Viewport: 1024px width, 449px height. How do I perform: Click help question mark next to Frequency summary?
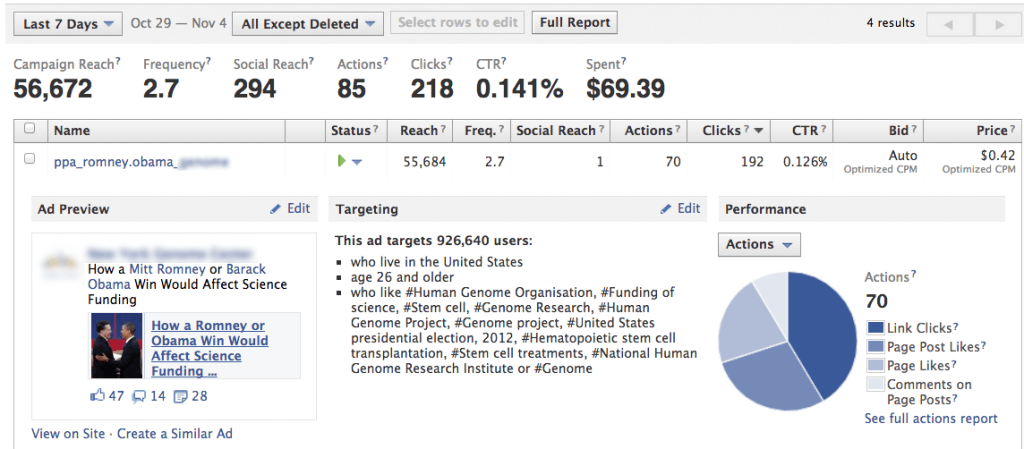pyautogui.click(x=208, y=61)
